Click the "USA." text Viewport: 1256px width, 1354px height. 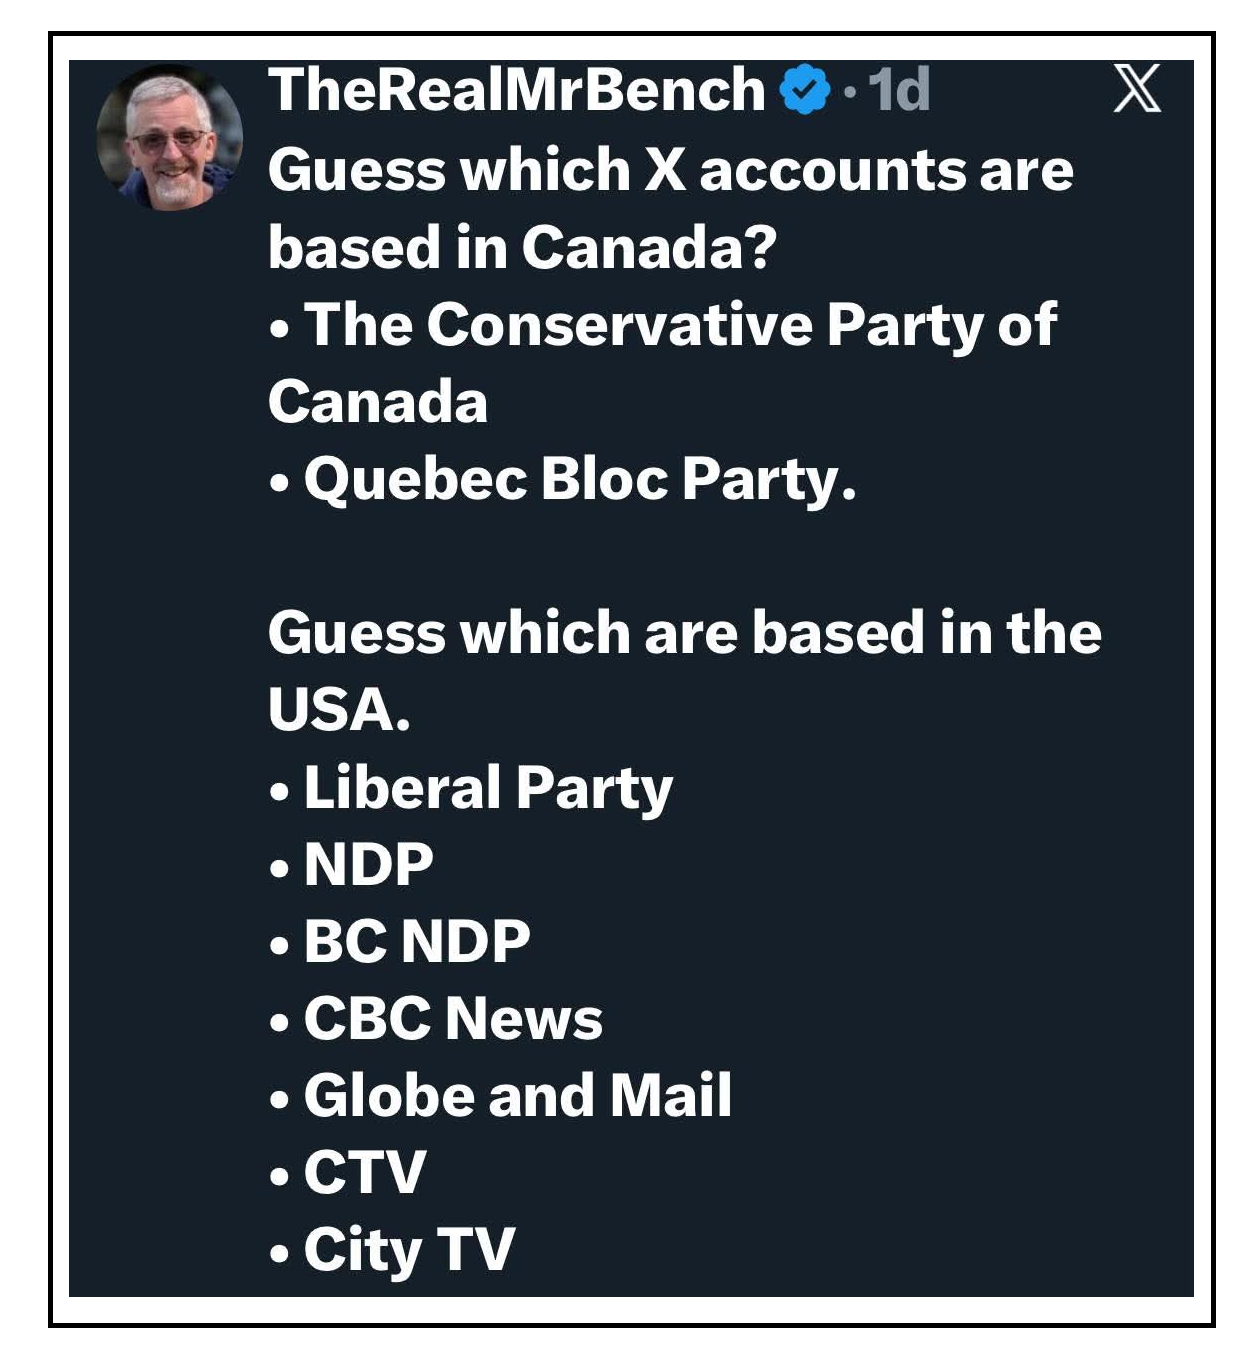(x=339, y=710)
